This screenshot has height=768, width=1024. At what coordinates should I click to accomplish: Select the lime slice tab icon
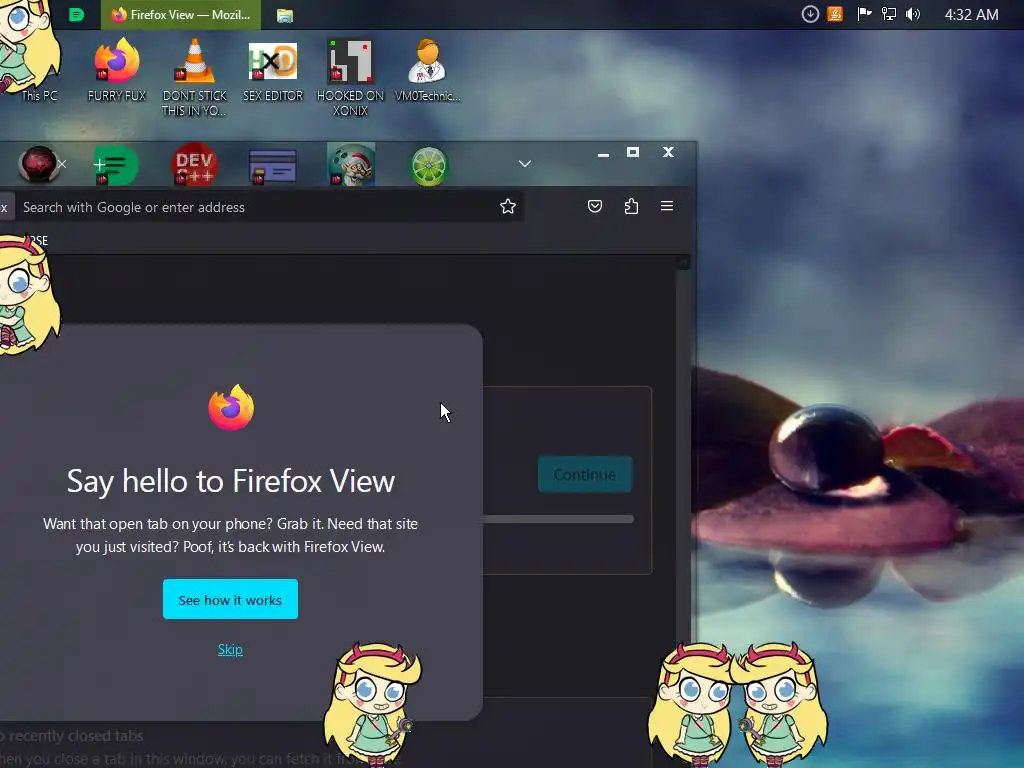click(429, 166)
